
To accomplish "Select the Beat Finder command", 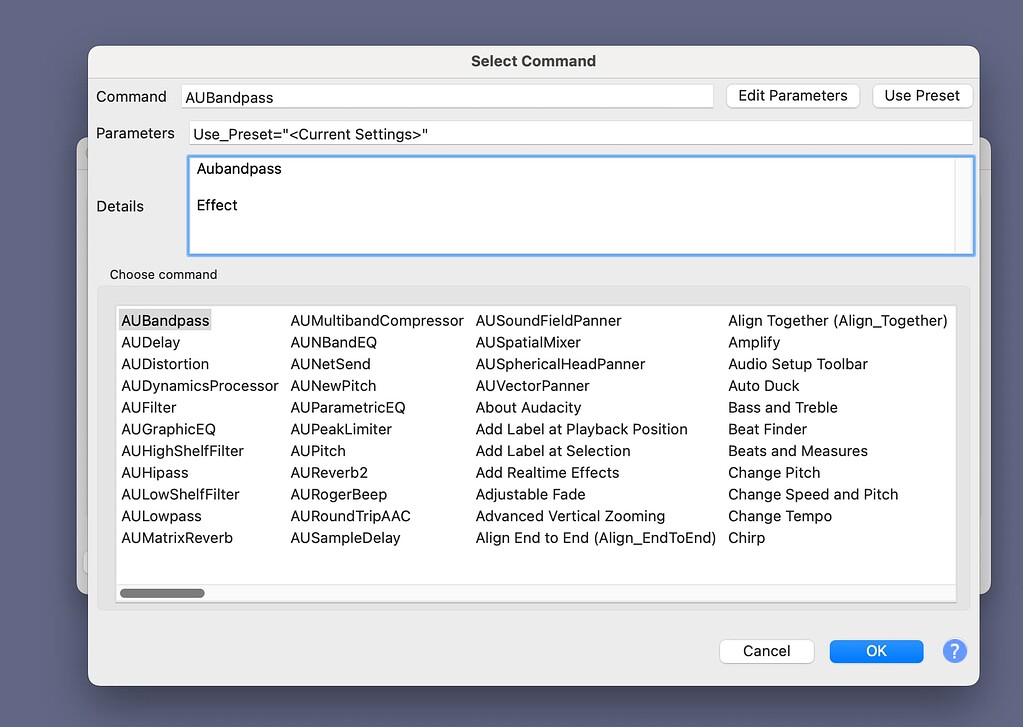I will [x=765, y=429].
